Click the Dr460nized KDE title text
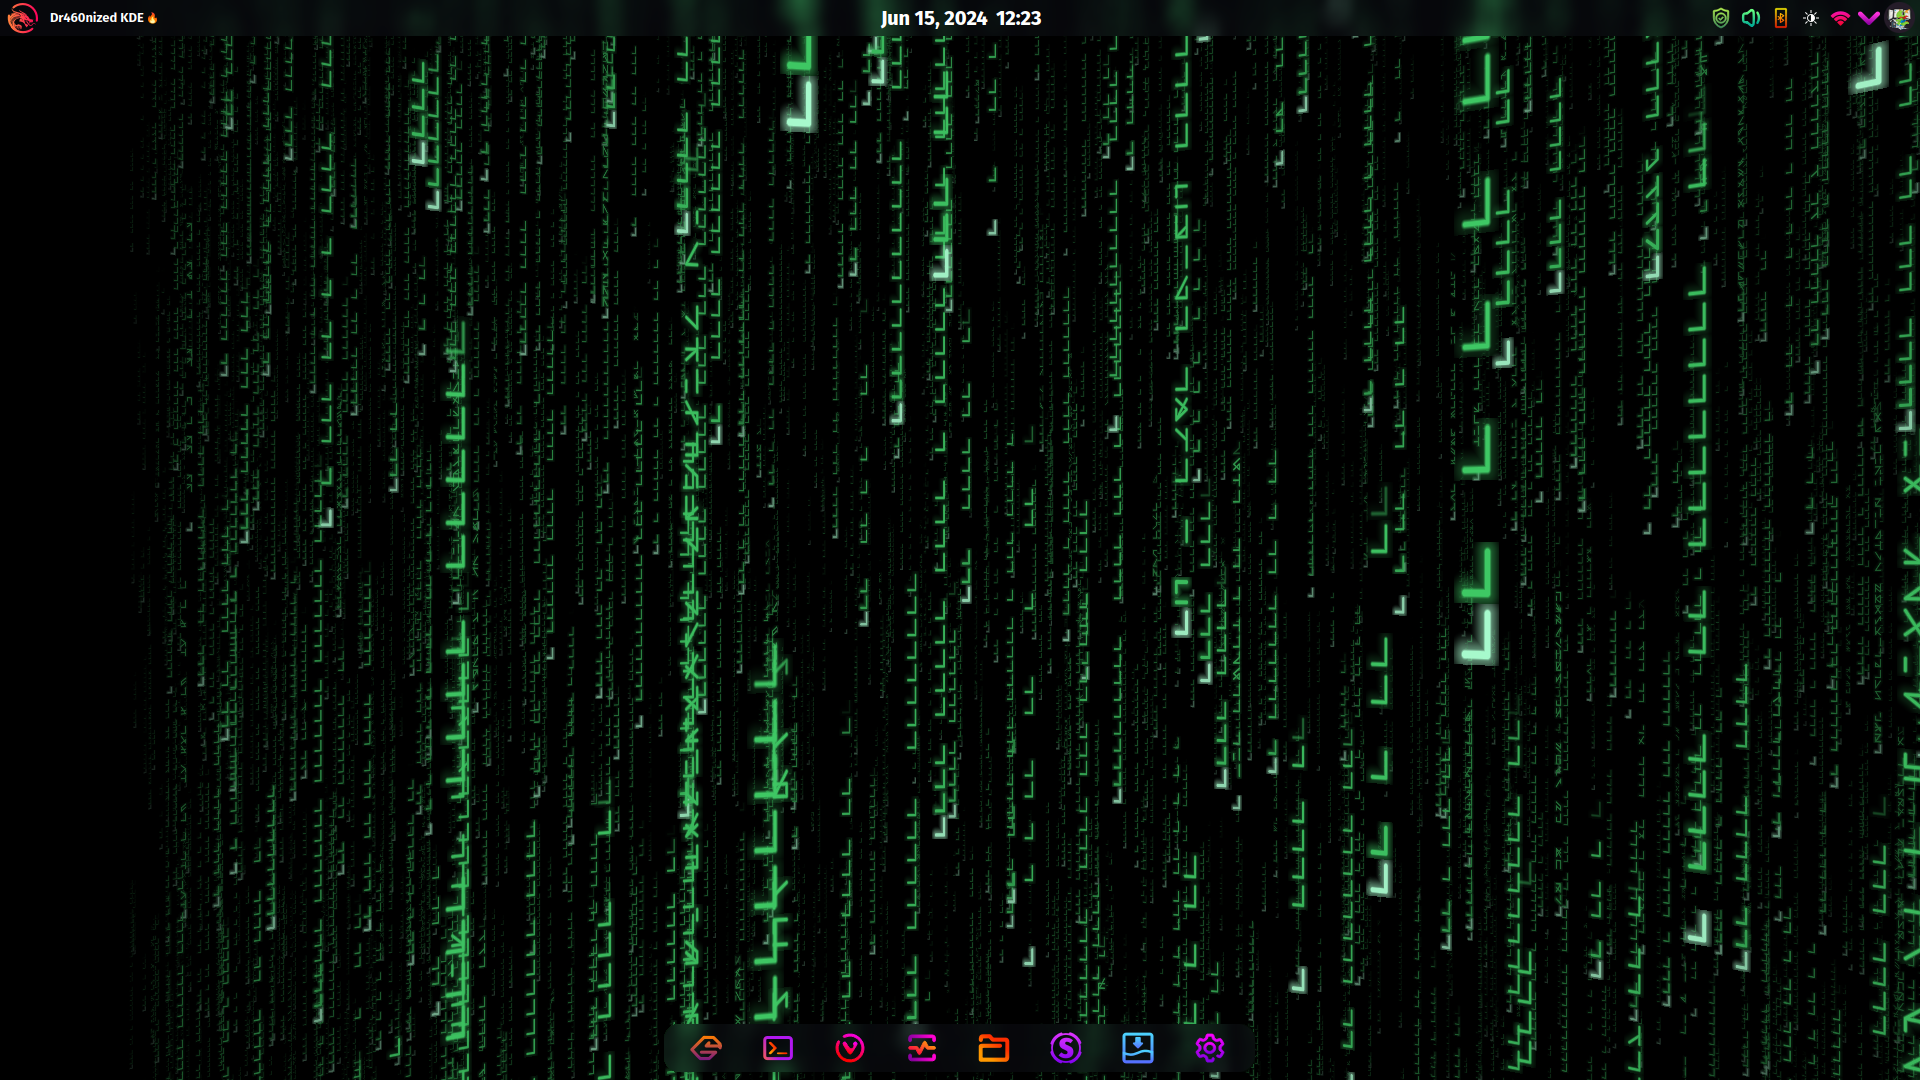Image resolution: width=1920 pixels, height=1080 pixels. pyautogui.click(x=97, y=18)
